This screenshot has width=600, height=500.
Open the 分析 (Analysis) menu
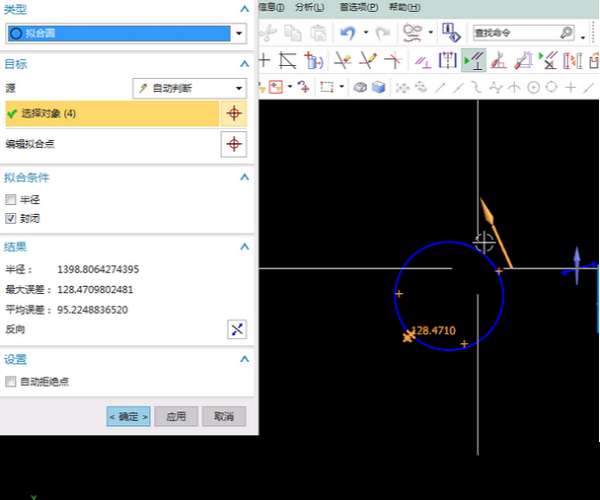[309, 7]
